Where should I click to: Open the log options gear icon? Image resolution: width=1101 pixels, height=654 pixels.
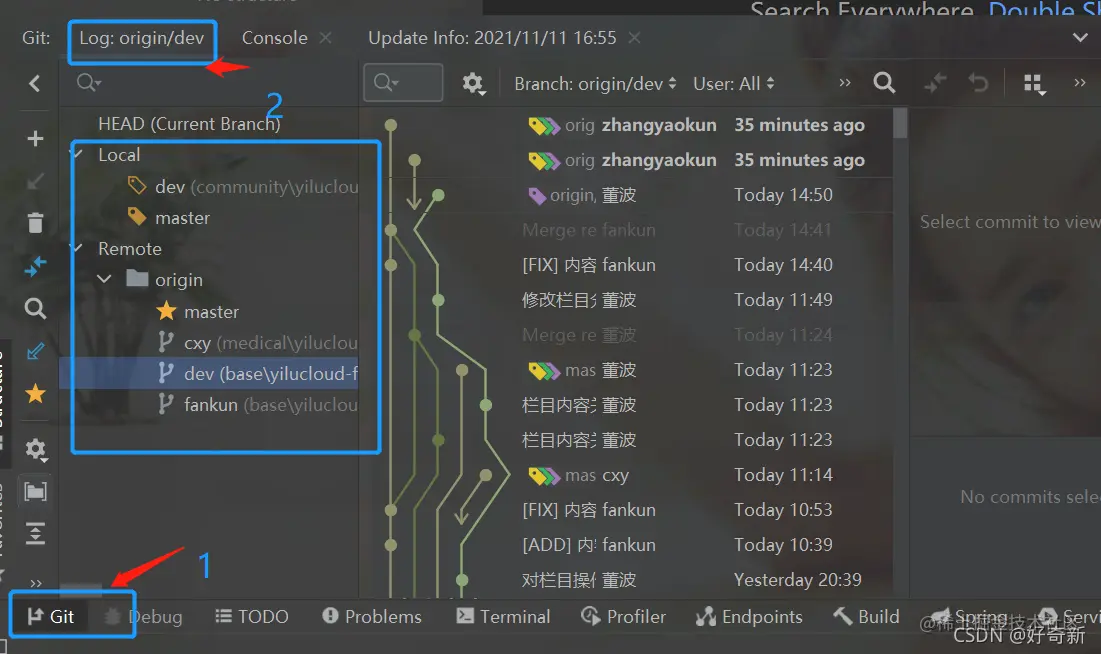click(x=474, y=84)
